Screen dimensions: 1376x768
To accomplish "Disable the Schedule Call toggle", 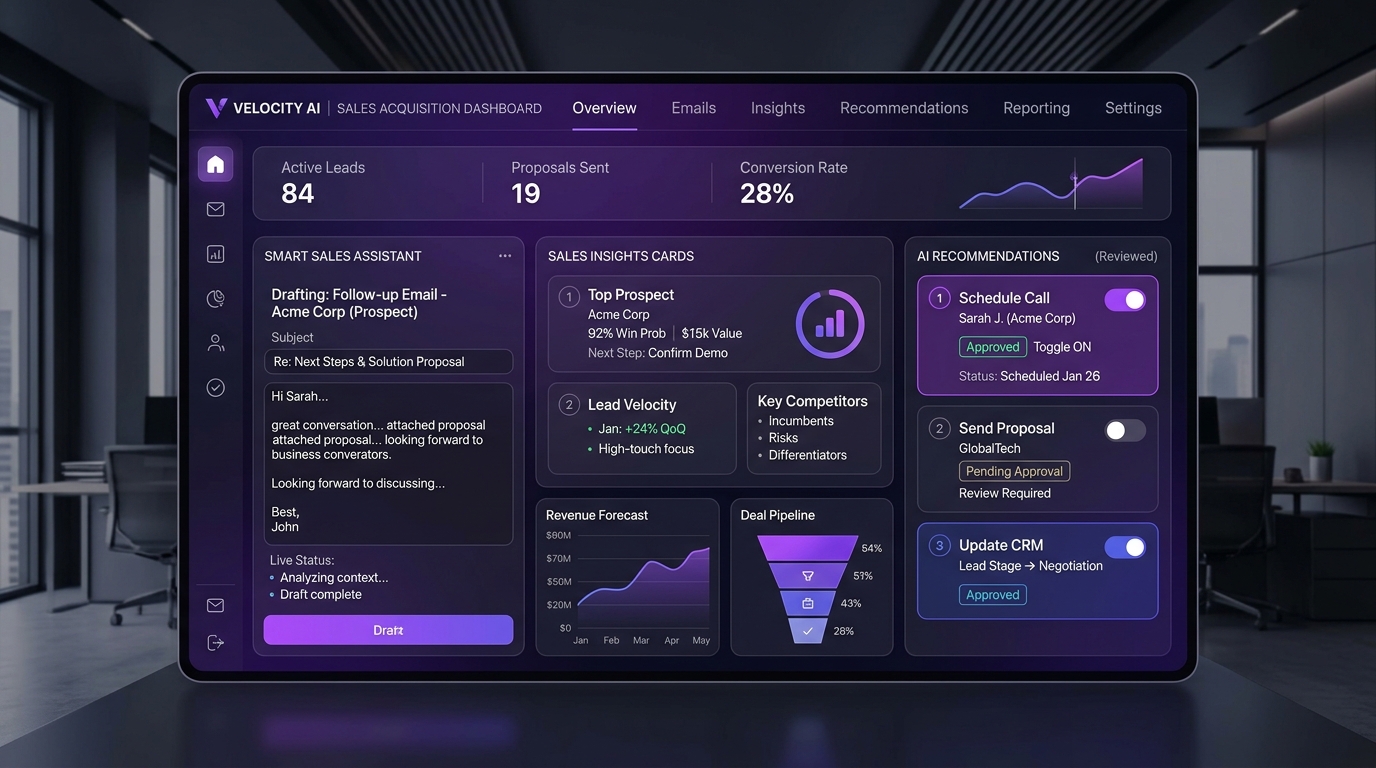I will pos(1125,299).
